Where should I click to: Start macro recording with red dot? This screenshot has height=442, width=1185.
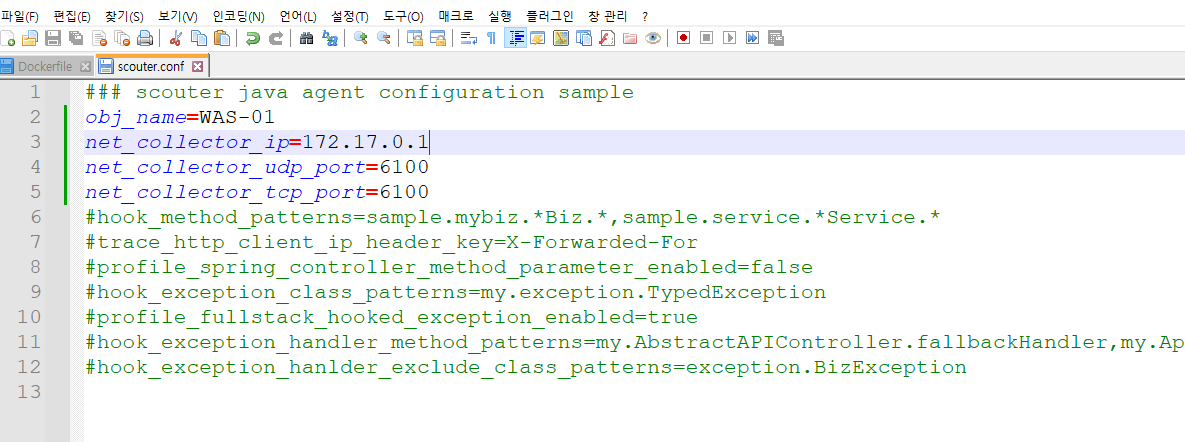683,38
